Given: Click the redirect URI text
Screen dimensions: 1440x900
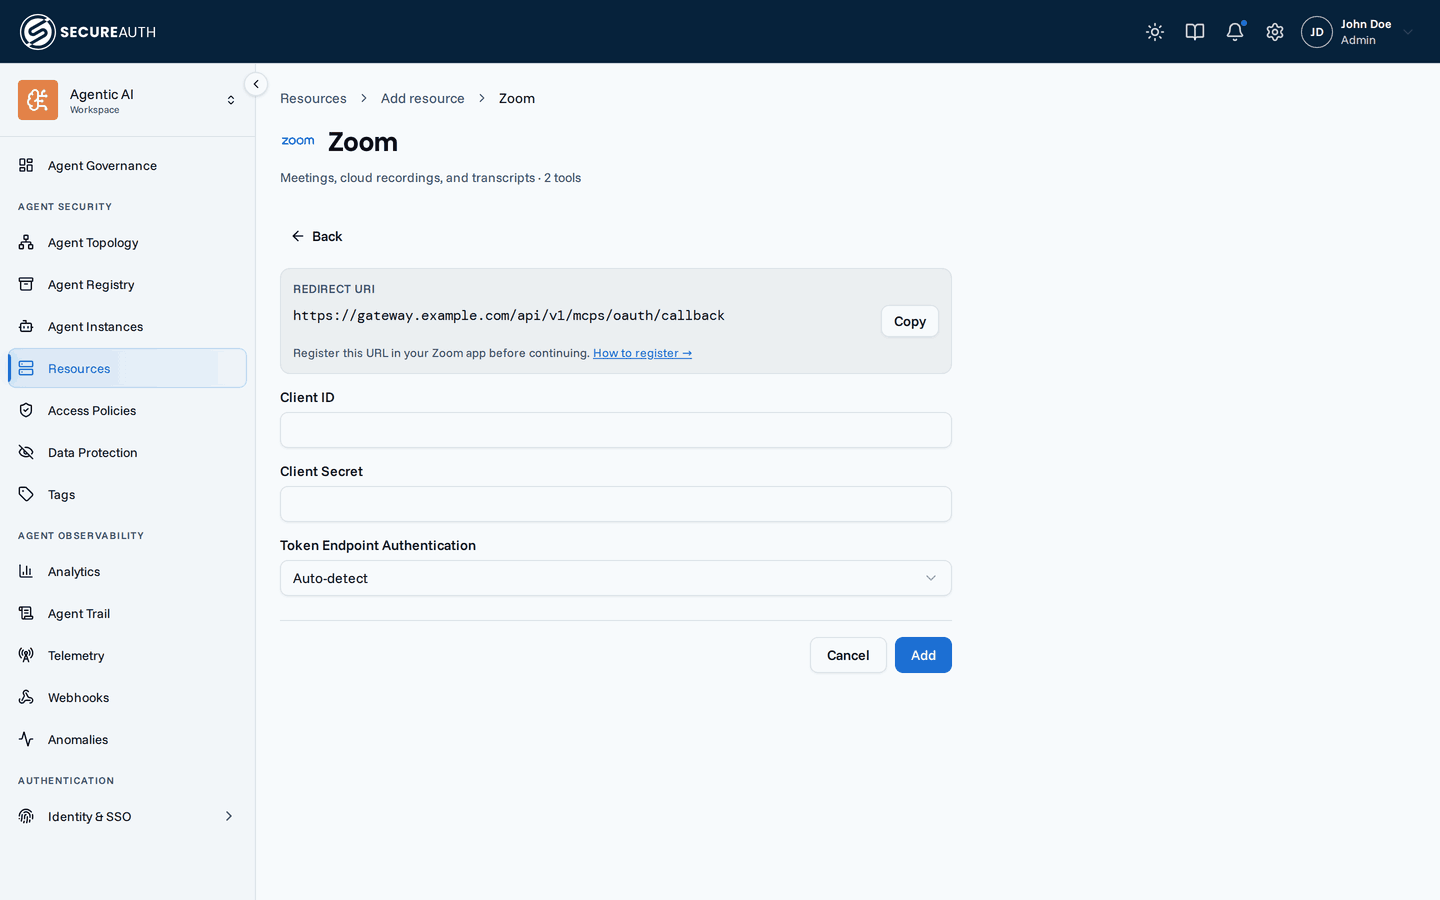Looking at the screenshot, I should click(509, 315).
